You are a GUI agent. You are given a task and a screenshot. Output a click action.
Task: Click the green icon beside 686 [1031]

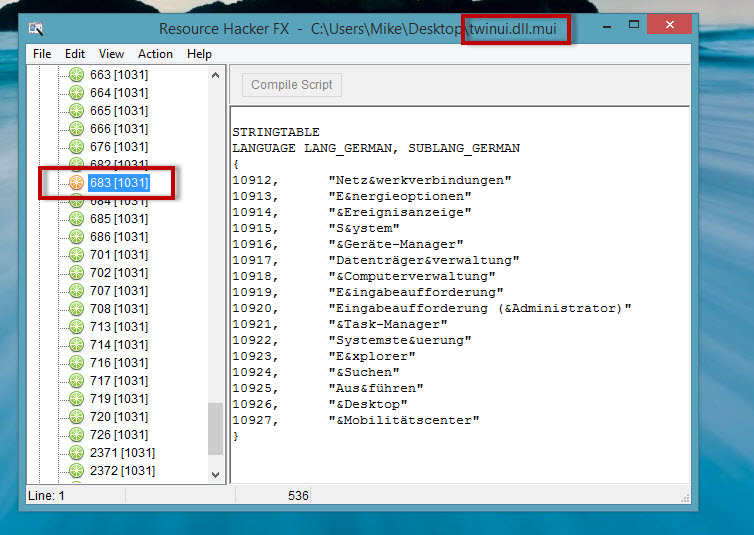click(76, 236)
